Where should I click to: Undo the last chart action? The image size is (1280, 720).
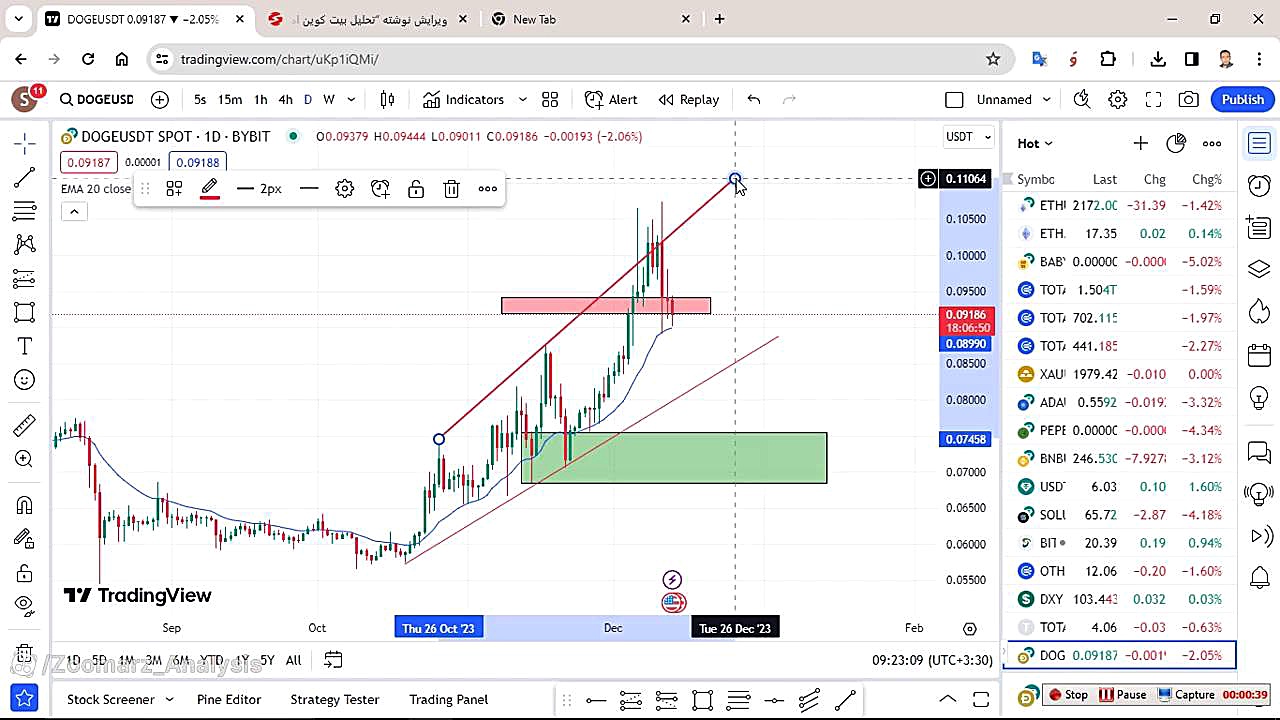[x=754, y=99]
